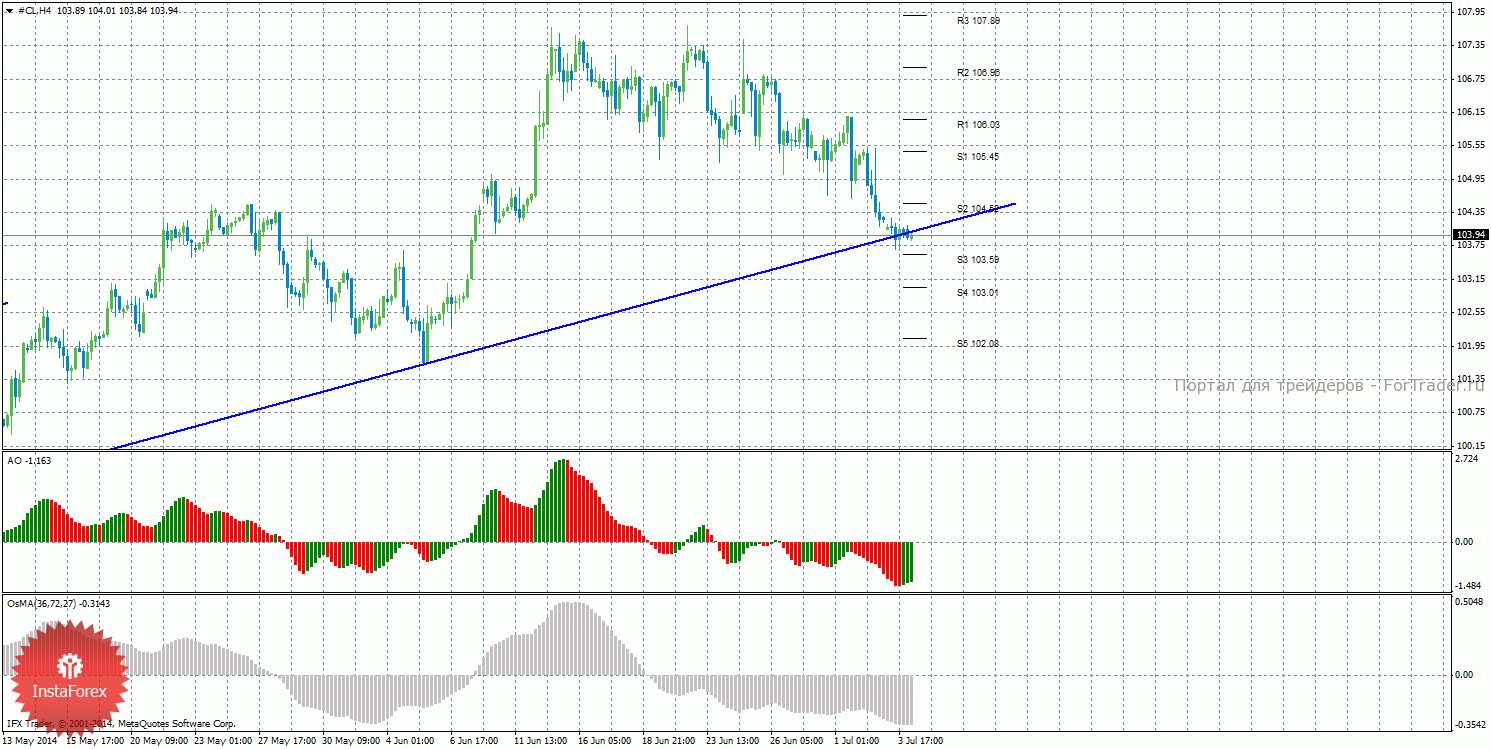The width and height of the screenshot is (1491, 749).
Task: Click the IFX Trader MetaQuotes copyright text
Action: click(120, 723)
